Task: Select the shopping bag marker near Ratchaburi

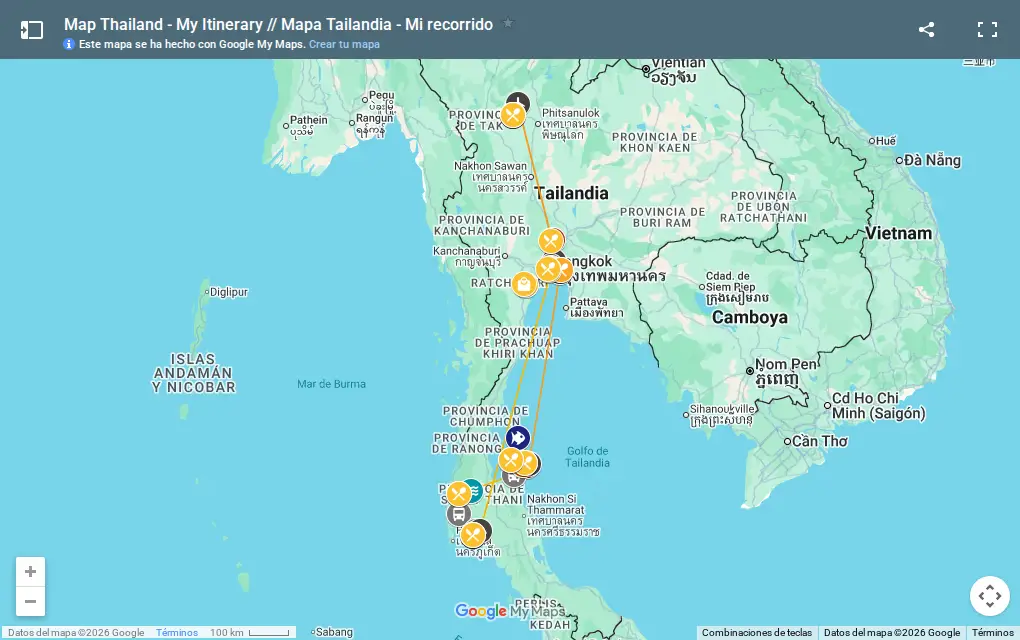Action: [x=524, y=284]
